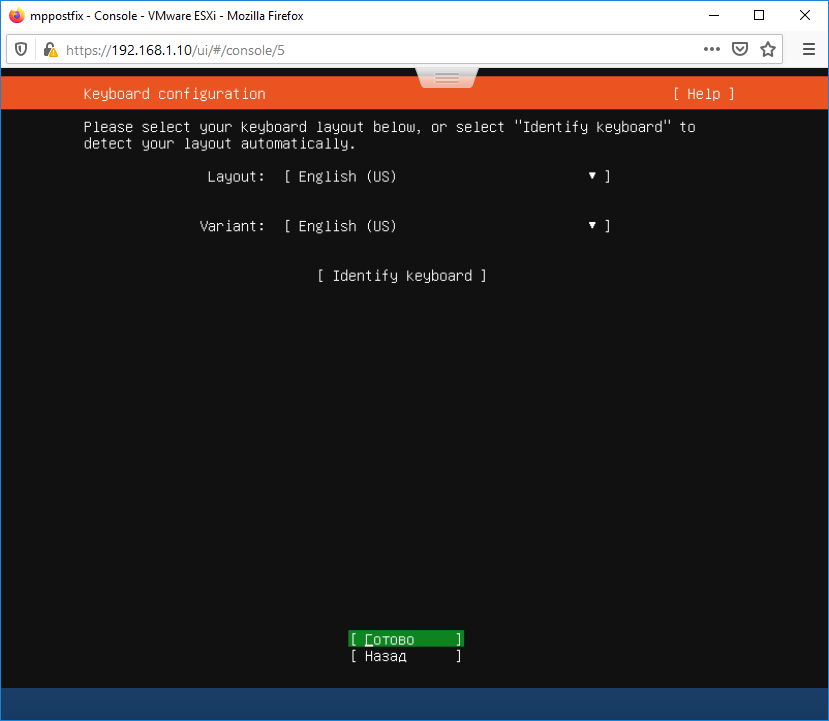Screen dimensions: 829x721
Task: Select the highlighted Готово button
Action: point(405,638)
